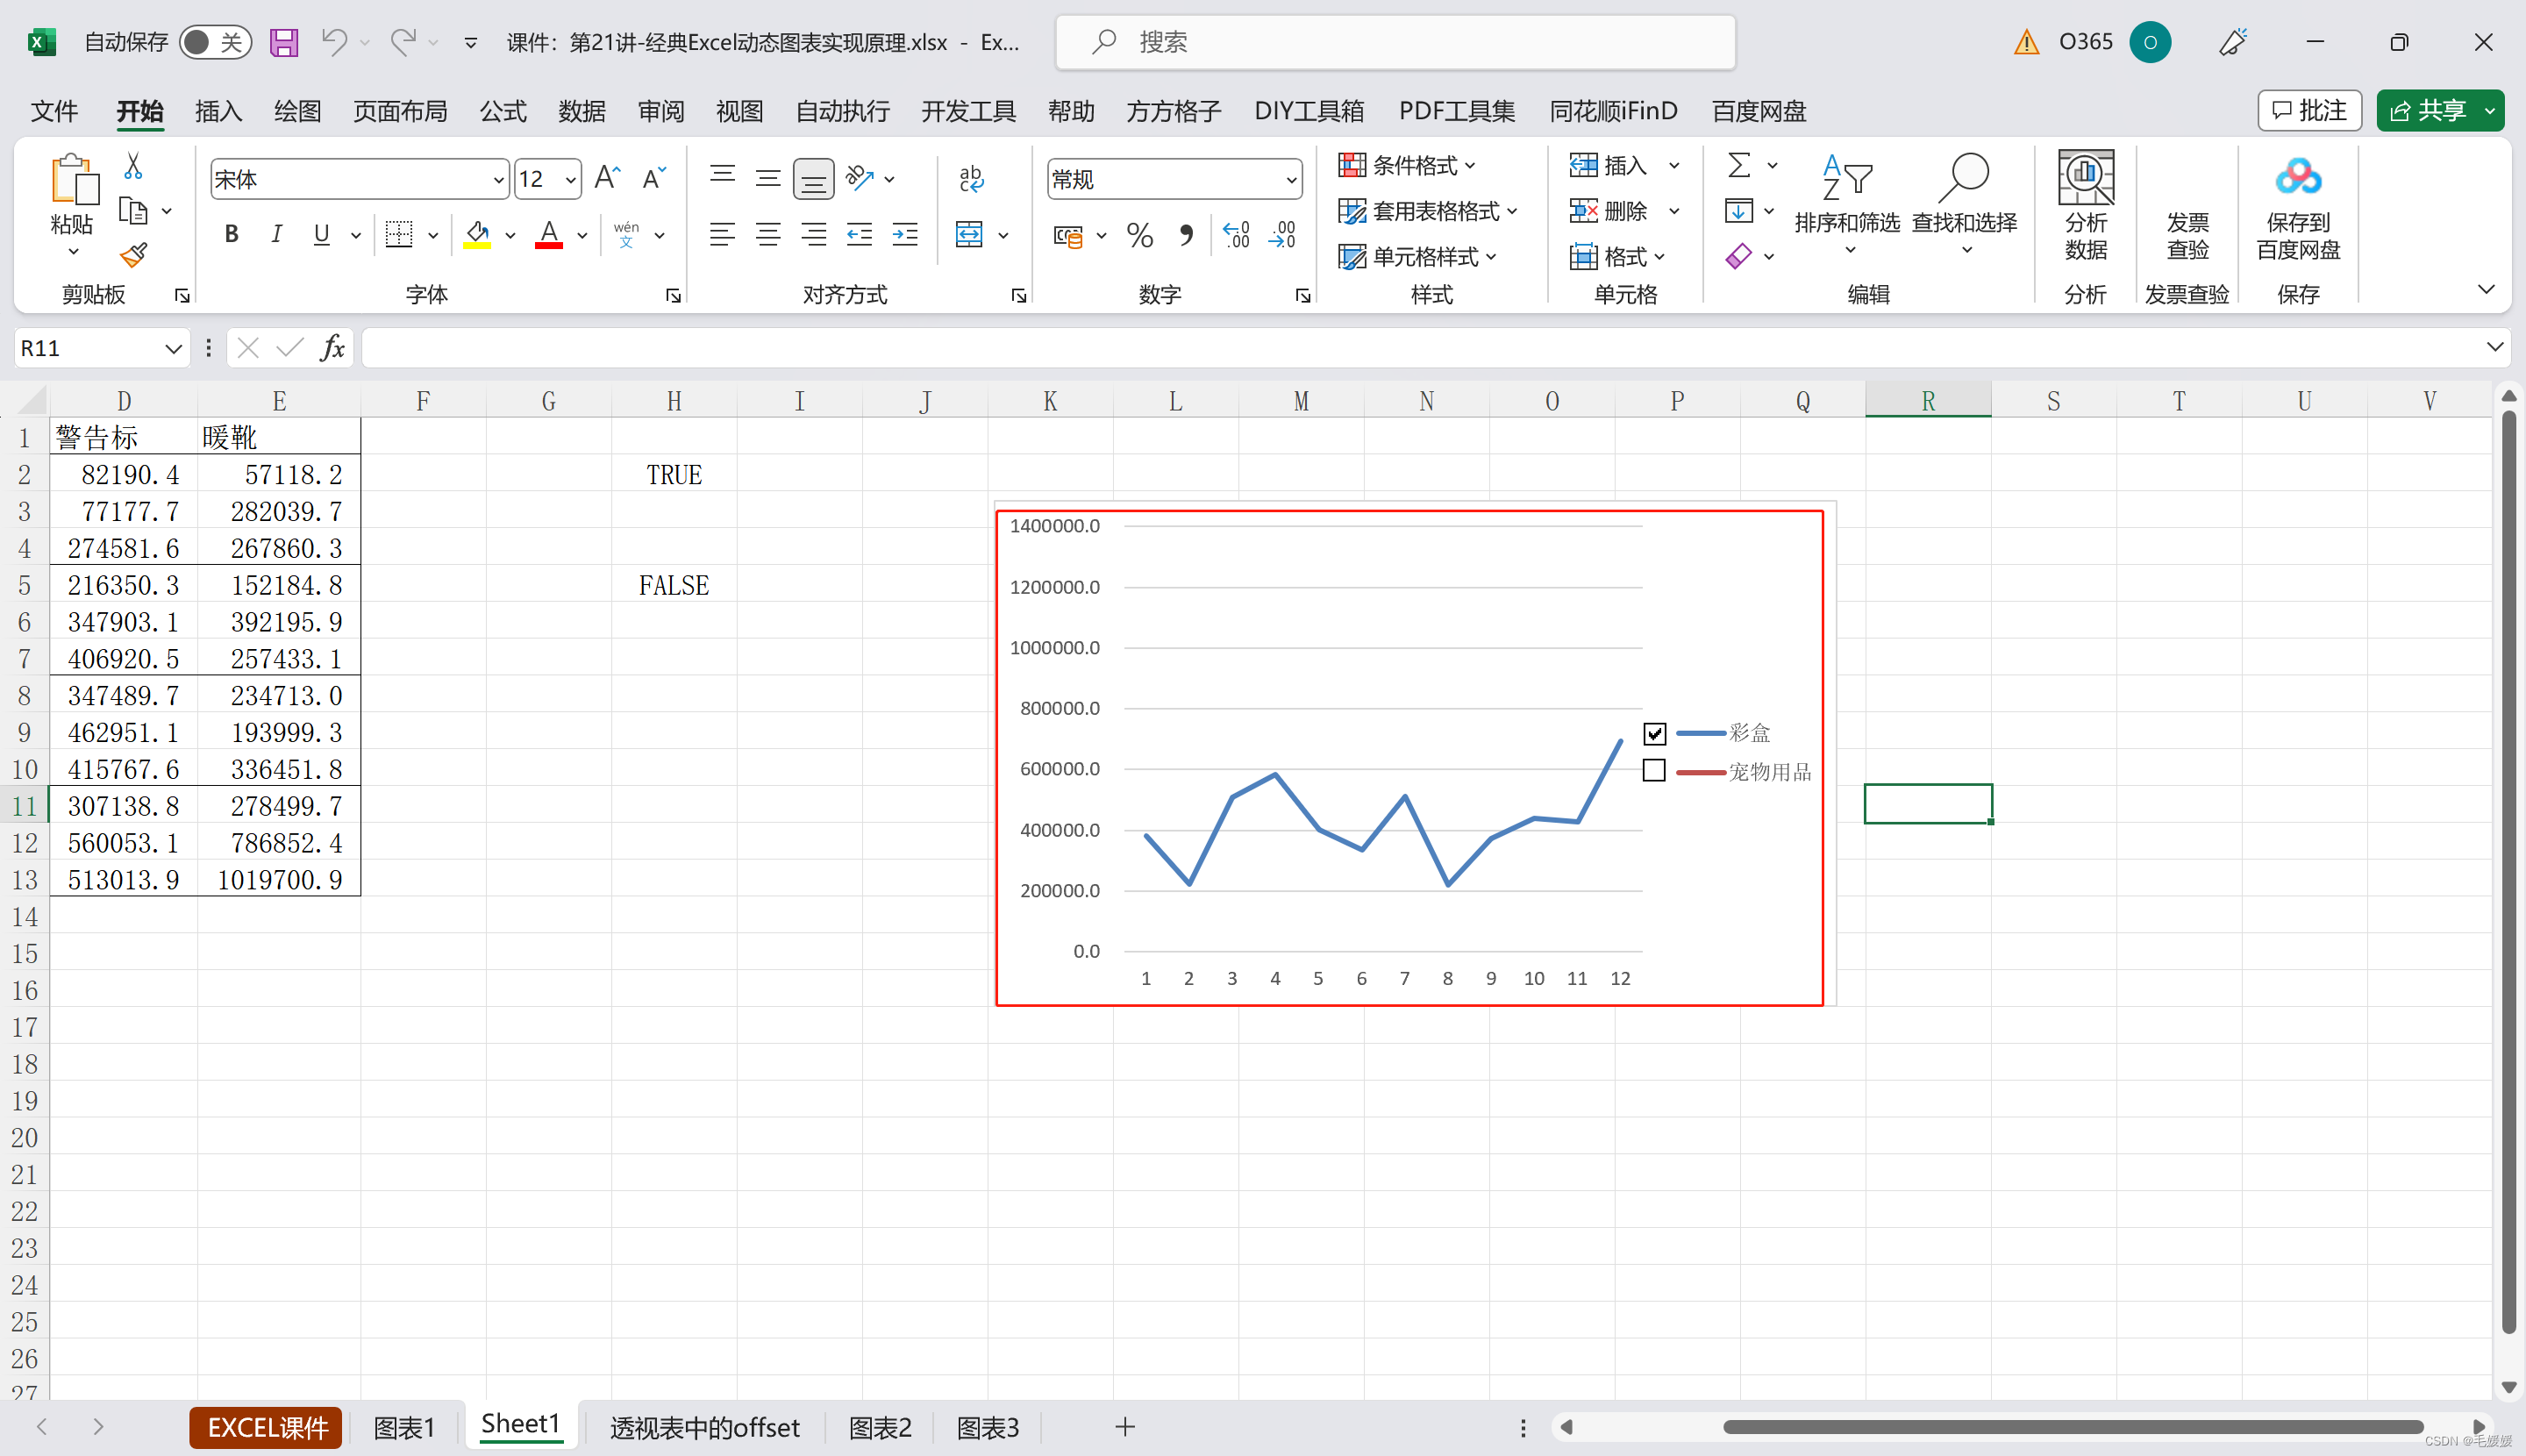Click the Save icon in title bar
Image resolution: width=2526 pixels, height=1456 pixels.
tap(284, 42)
